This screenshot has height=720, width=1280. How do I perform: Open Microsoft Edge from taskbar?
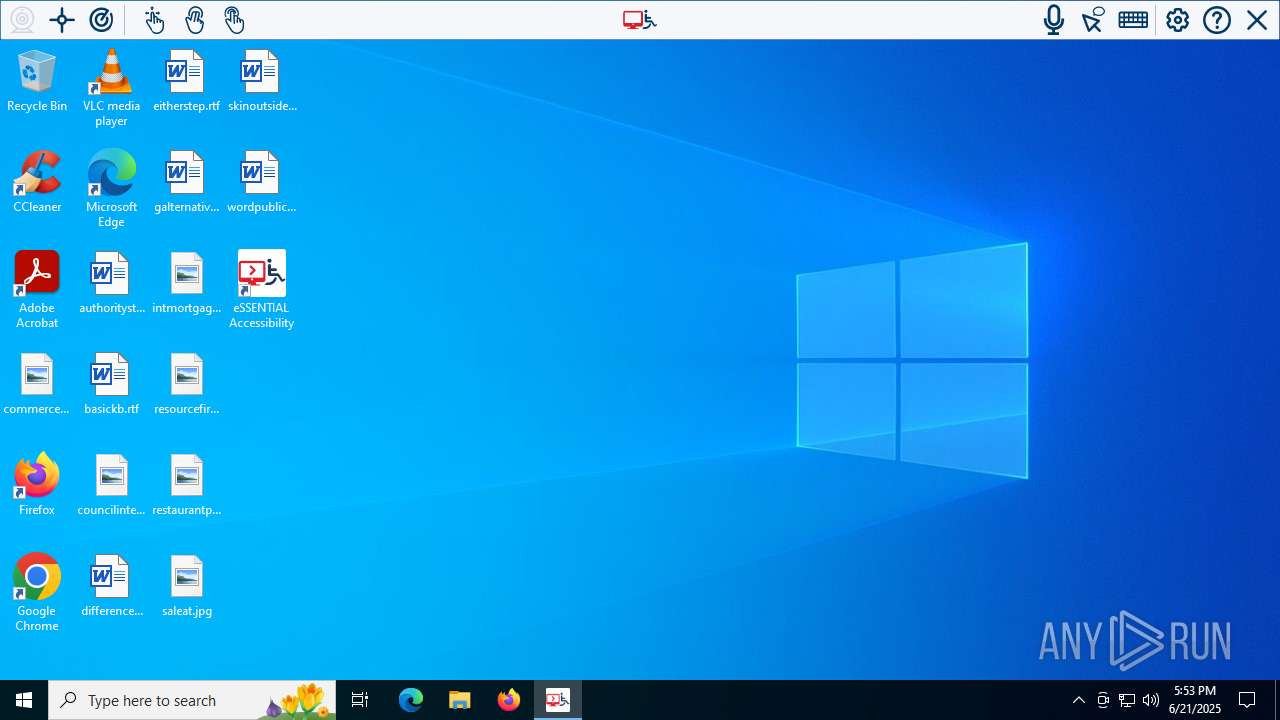tap(411, 700)
